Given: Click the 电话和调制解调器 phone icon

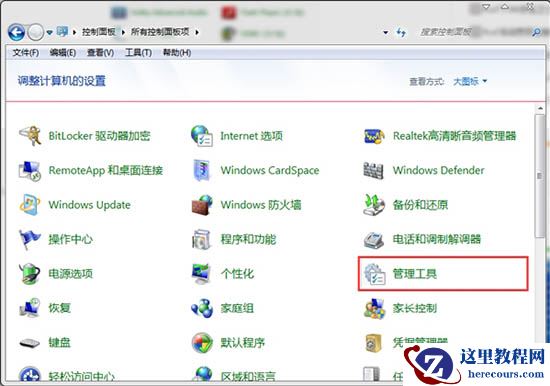Looking at the screenshot, I should point(374,239).
